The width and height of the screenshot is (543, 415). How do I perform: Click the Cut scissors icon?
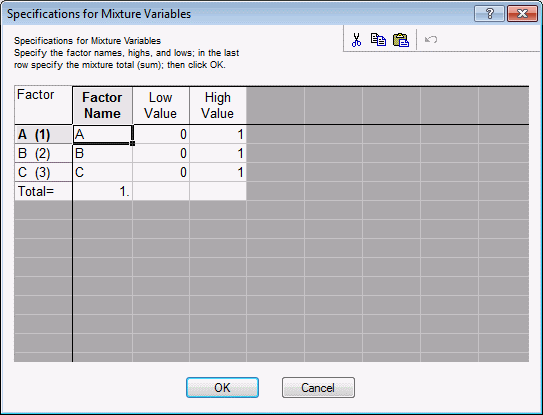(x=356, y=40)
